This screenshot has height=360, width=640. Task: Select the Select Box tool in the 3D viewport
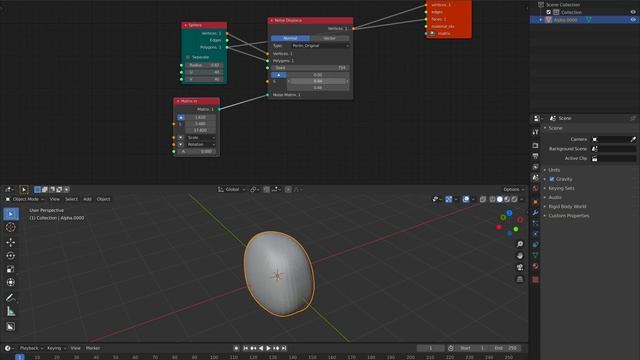pos(11,214)
